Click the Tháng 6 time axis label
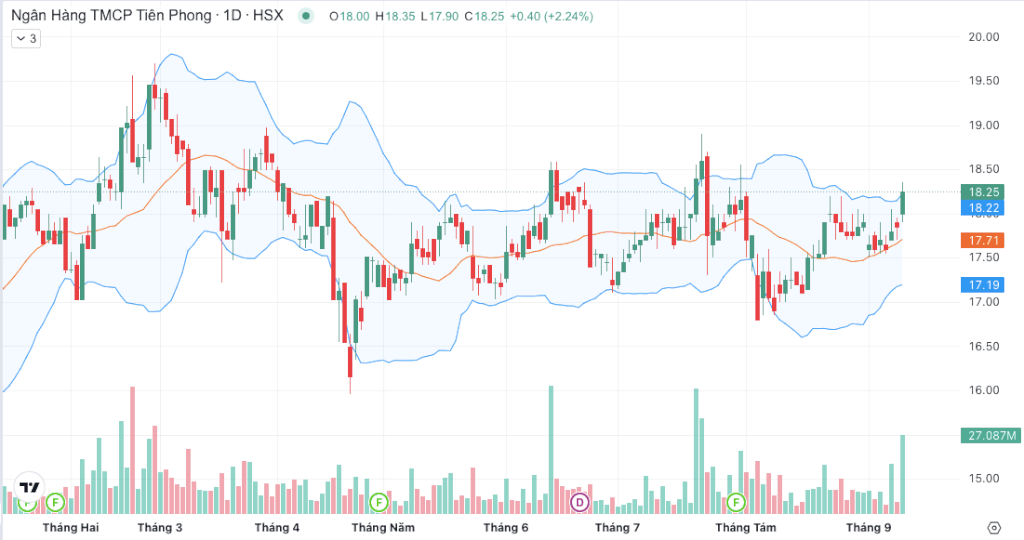The width and height of the screenshot is (1024, 540). [506, 528]
